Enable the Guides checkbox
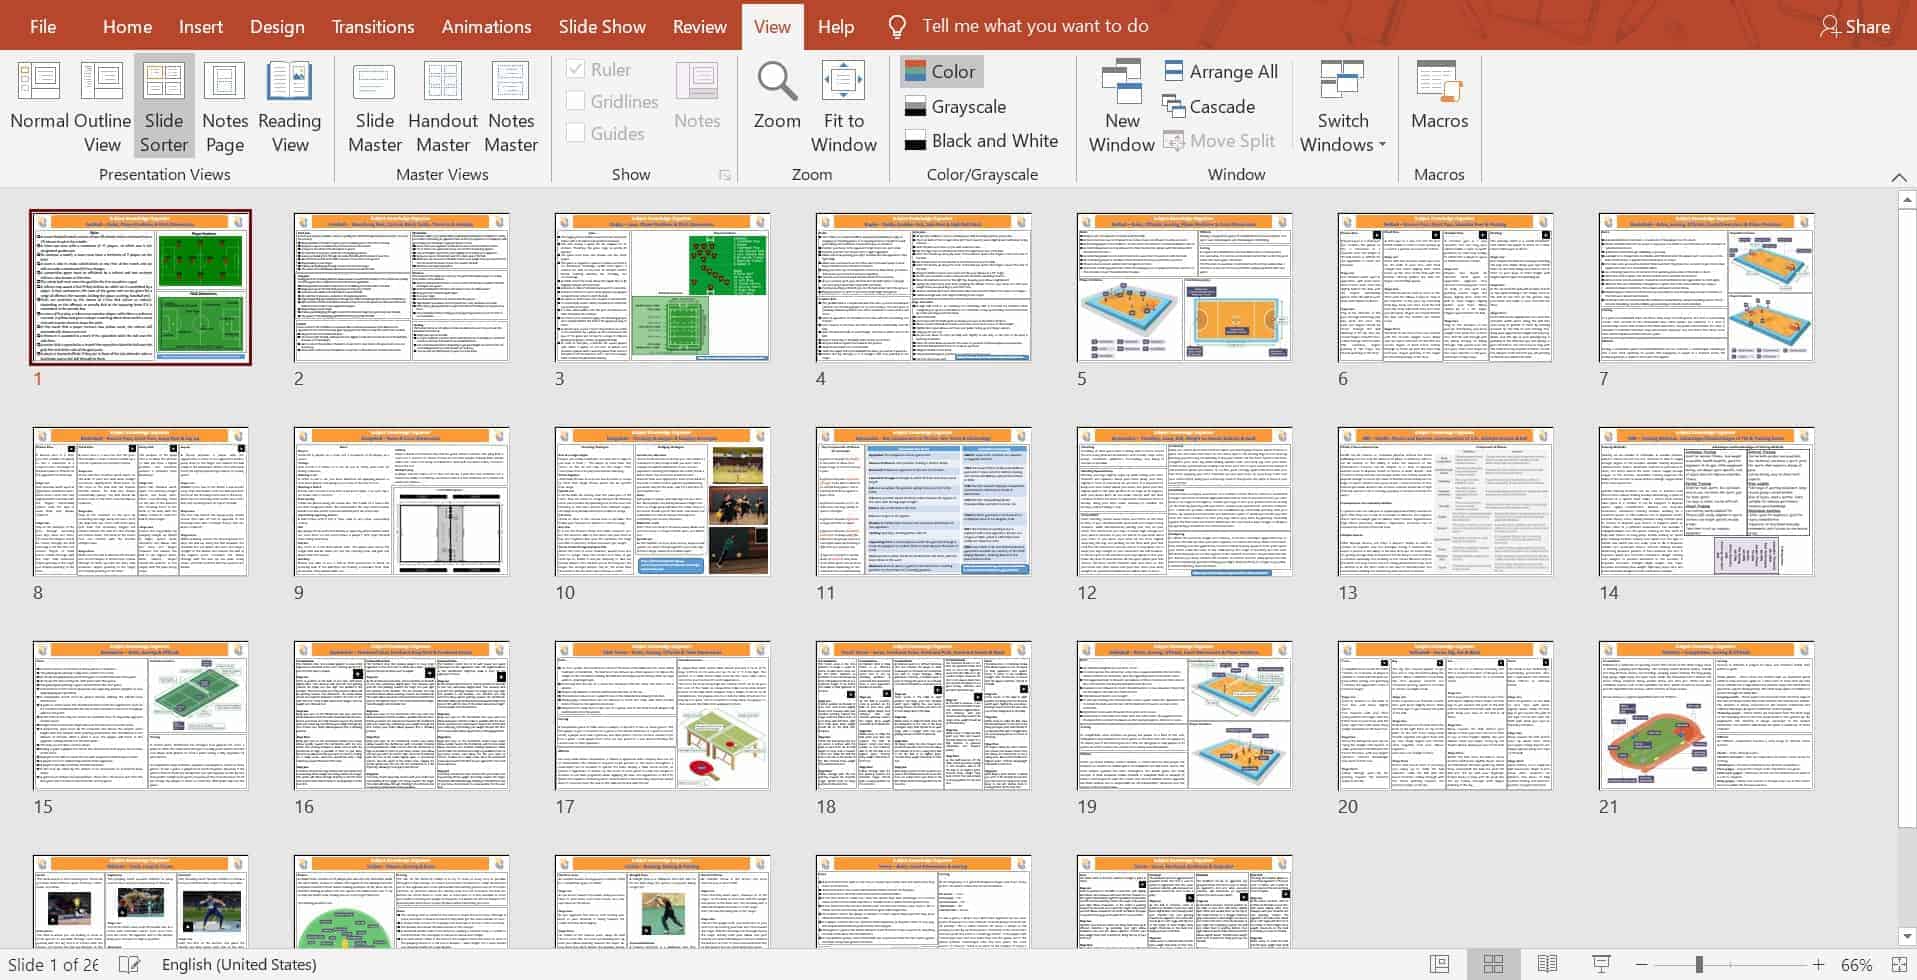 tap(576, 134)
